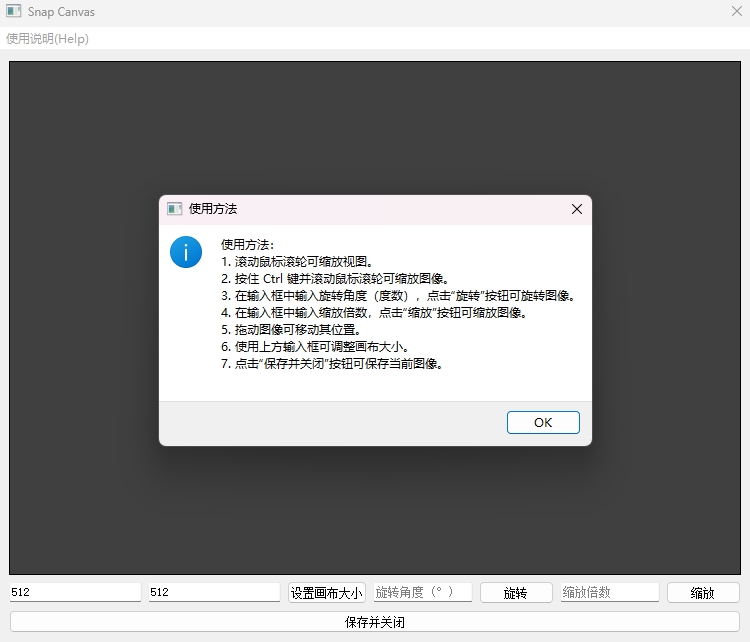Viewport: 750px width, 642px height.
Task: Click instruction line 4 about 缩放倍数
Action: tap(374, 313)
